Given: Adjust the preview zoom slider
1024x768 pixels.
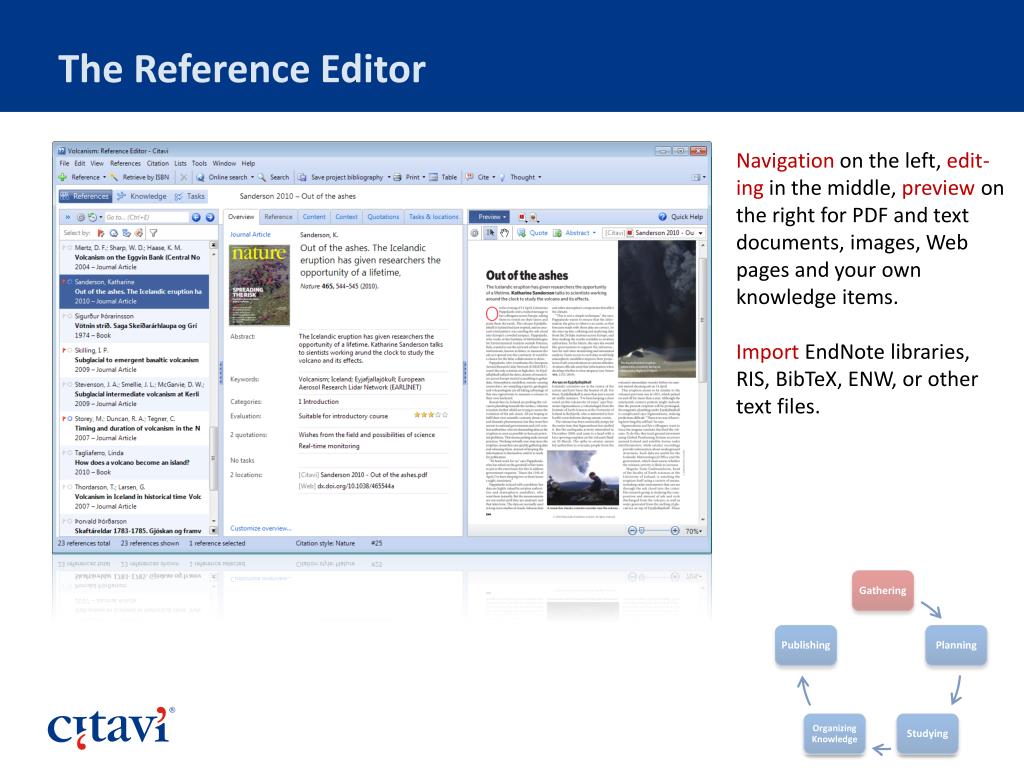Looking at the screenshot, I should pos(643,531).
